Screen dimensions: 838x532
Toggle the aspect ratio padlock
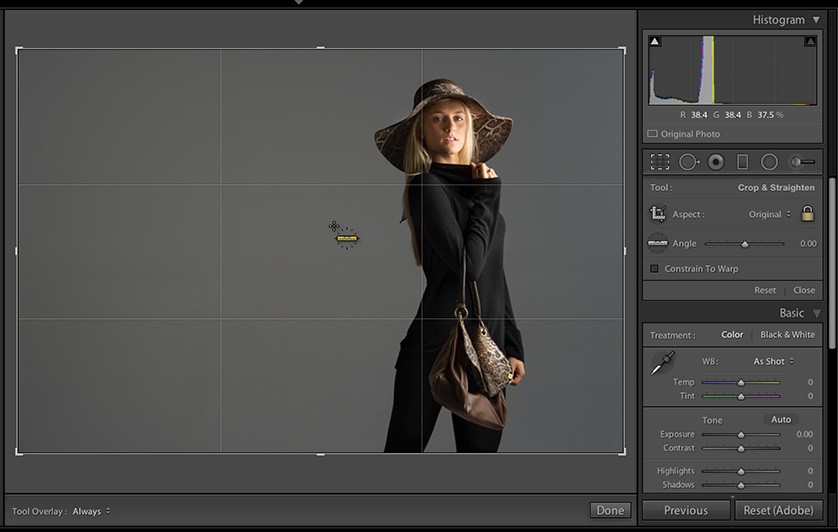coord(808,213)
